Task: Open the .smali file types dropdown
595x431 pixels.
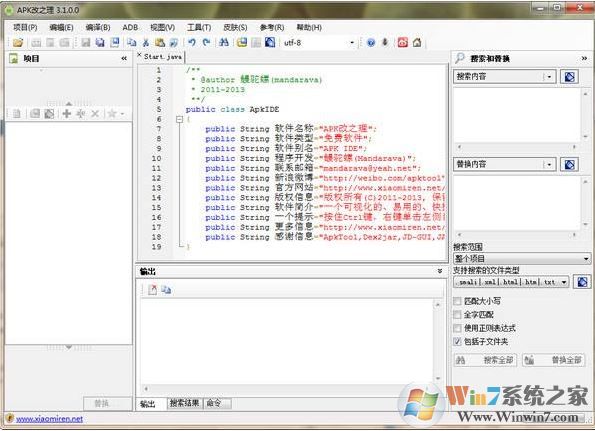Action: point(564,282)
